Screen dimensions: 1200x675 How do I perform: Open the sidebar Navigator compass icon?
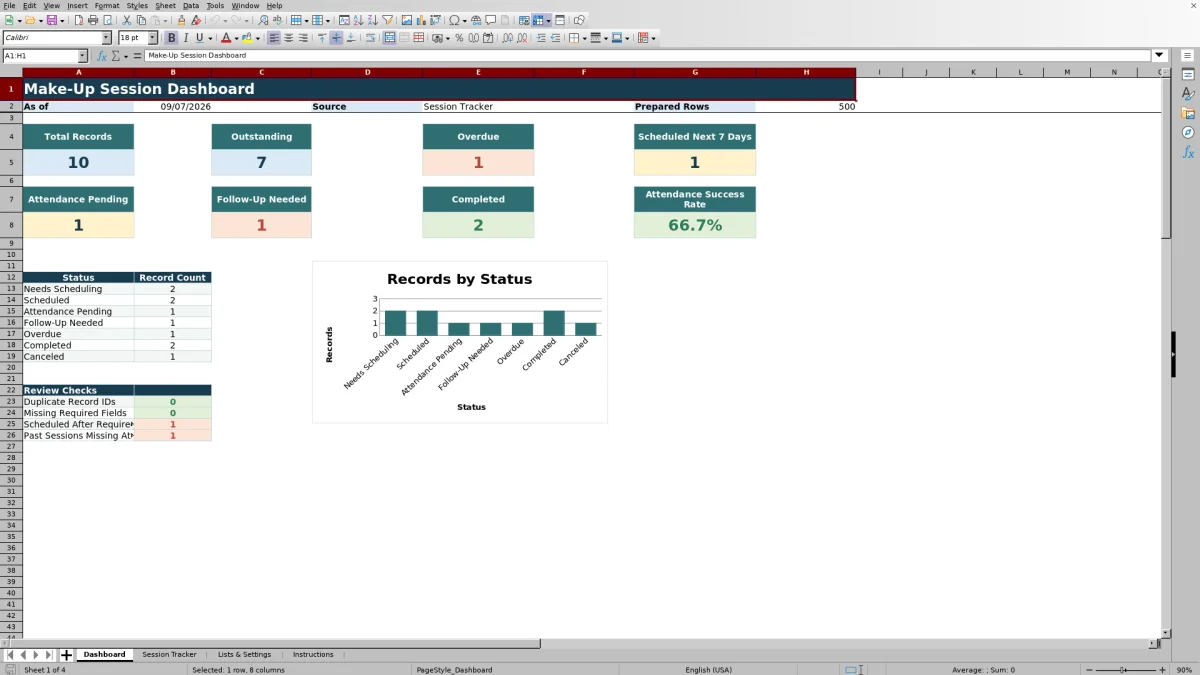click(1188, 132)
